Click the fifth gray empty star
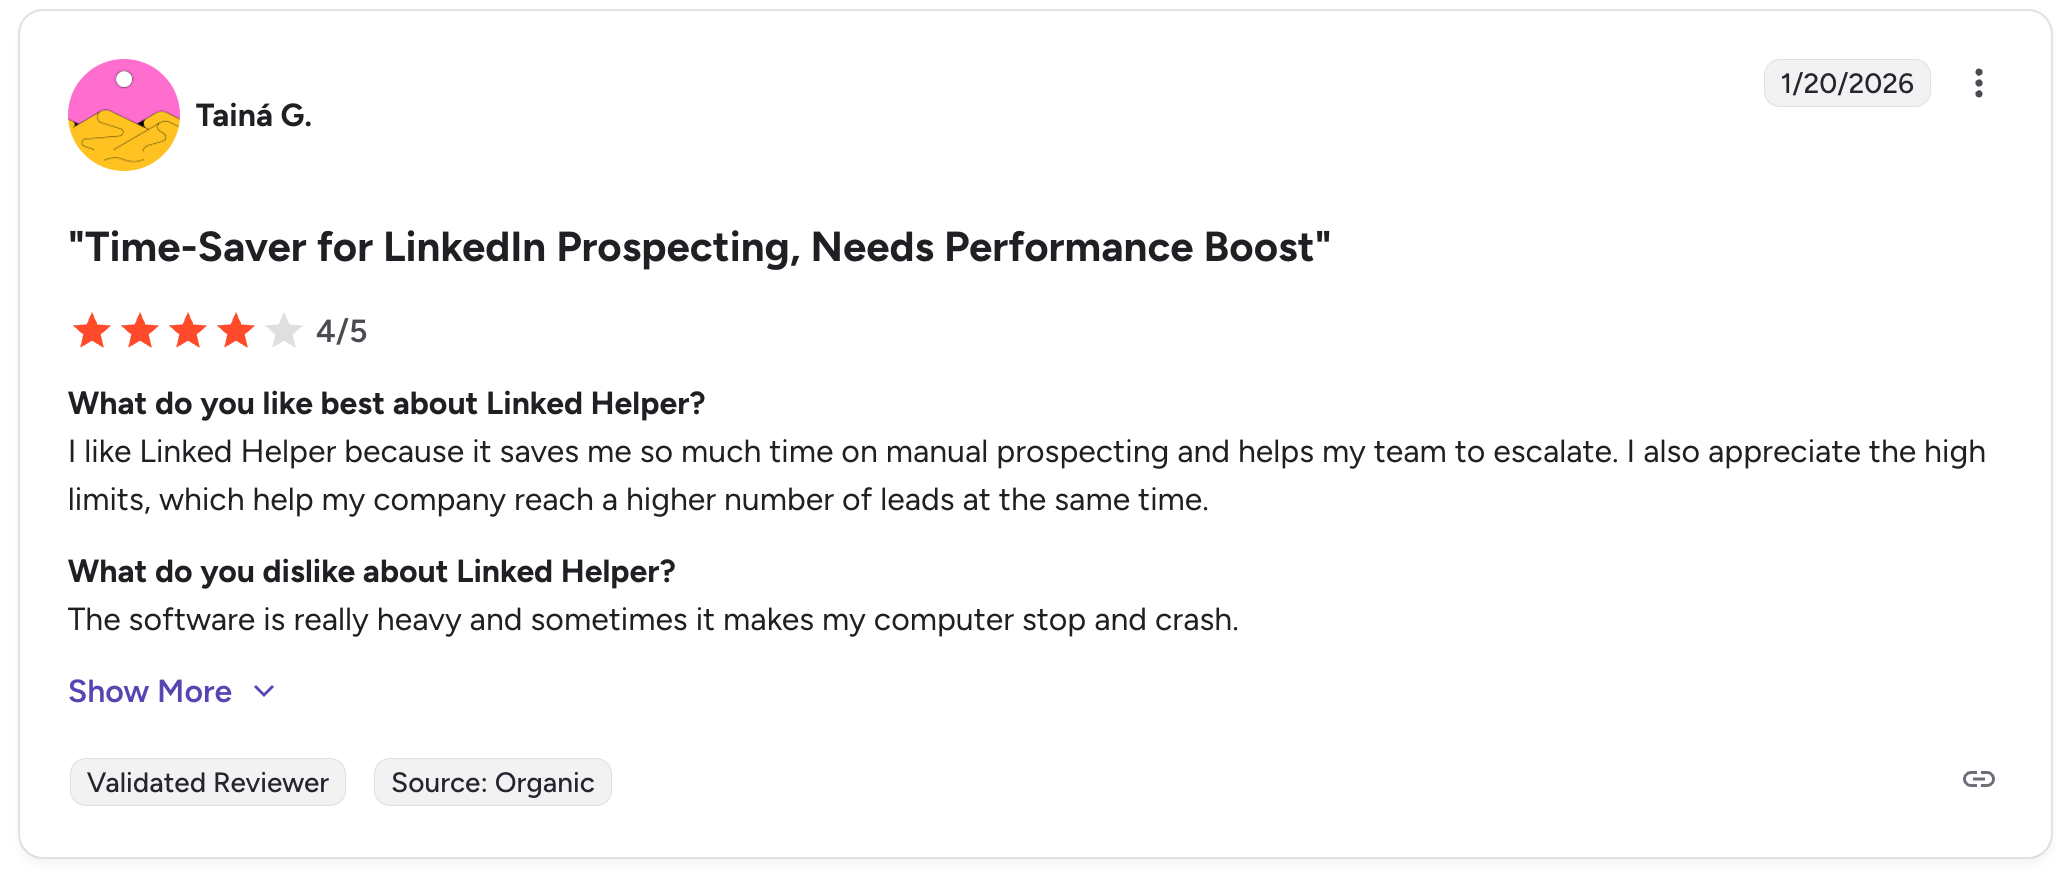Screen dimensions: 2062x876 tap(284, 331)
